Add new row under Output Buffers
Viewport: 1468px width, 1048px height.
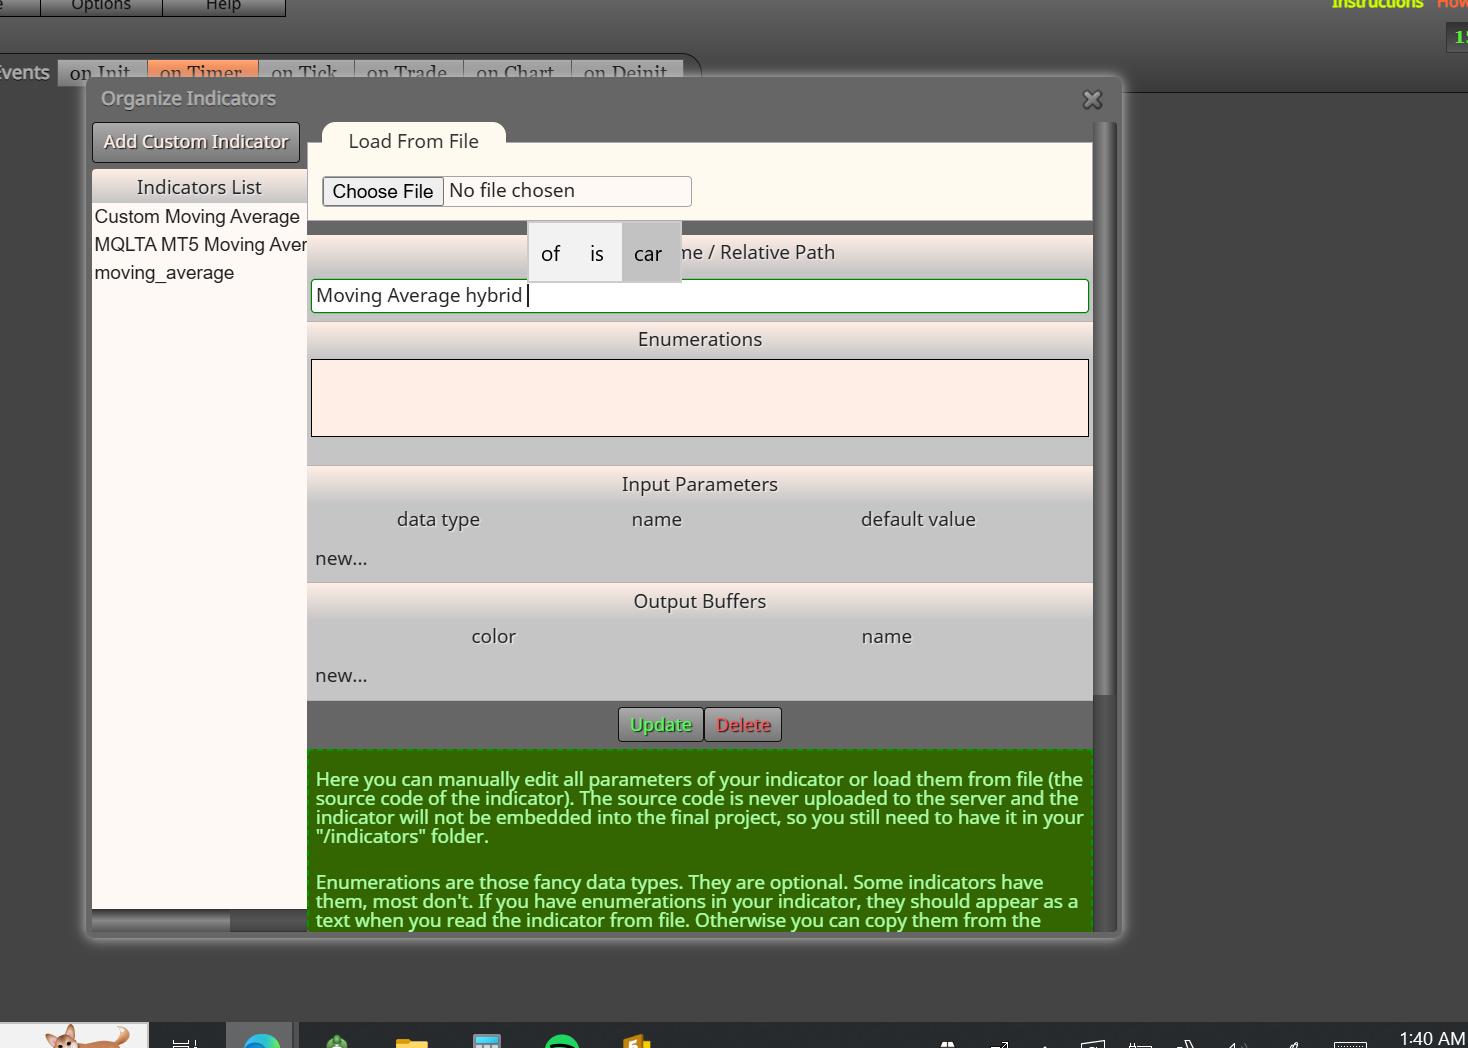341,676
